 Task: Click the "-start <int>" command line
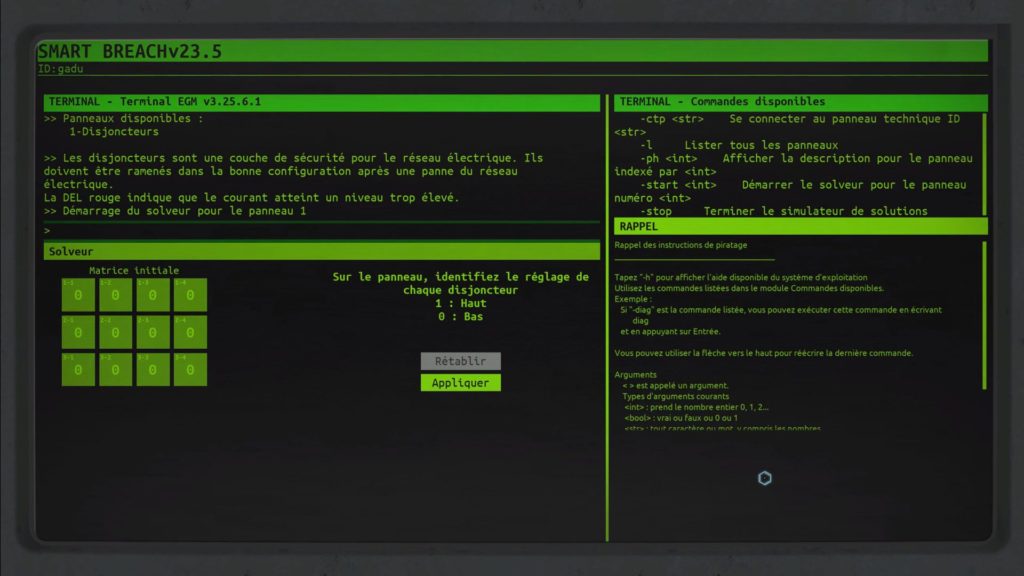[x=790, y=191]
